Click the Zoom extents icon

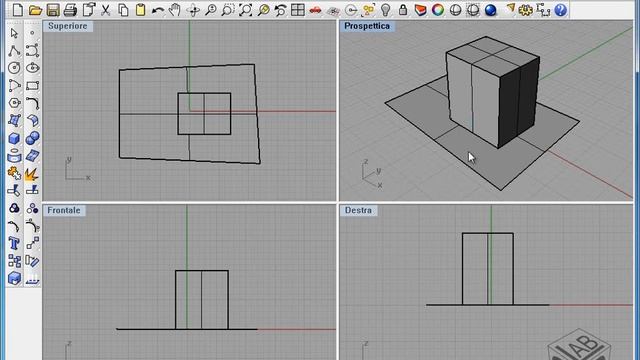coord(245,9)
